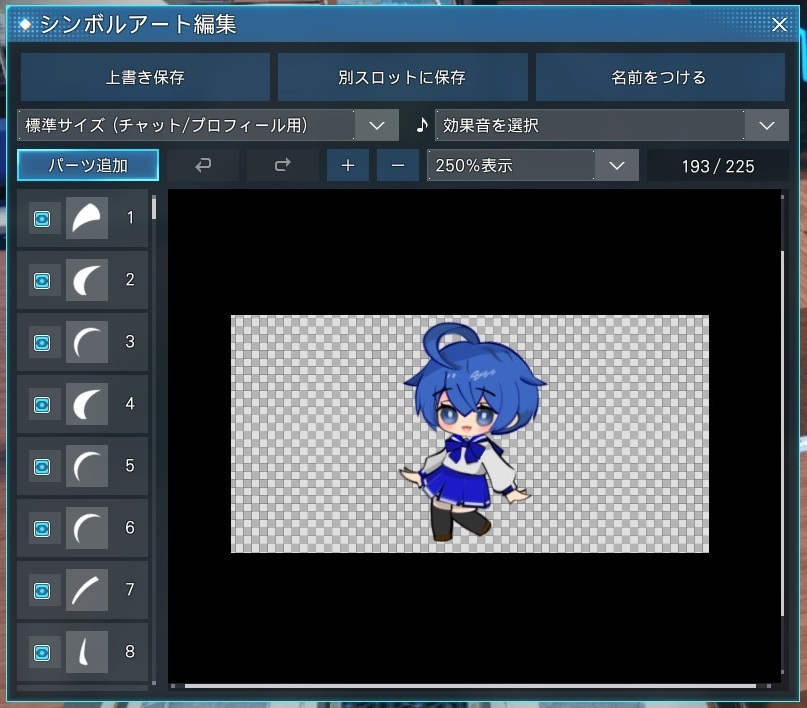Hide part 1 using its eye toggle
The height and width of the screenshot is (708, 807).
click(x=42, y=219)
